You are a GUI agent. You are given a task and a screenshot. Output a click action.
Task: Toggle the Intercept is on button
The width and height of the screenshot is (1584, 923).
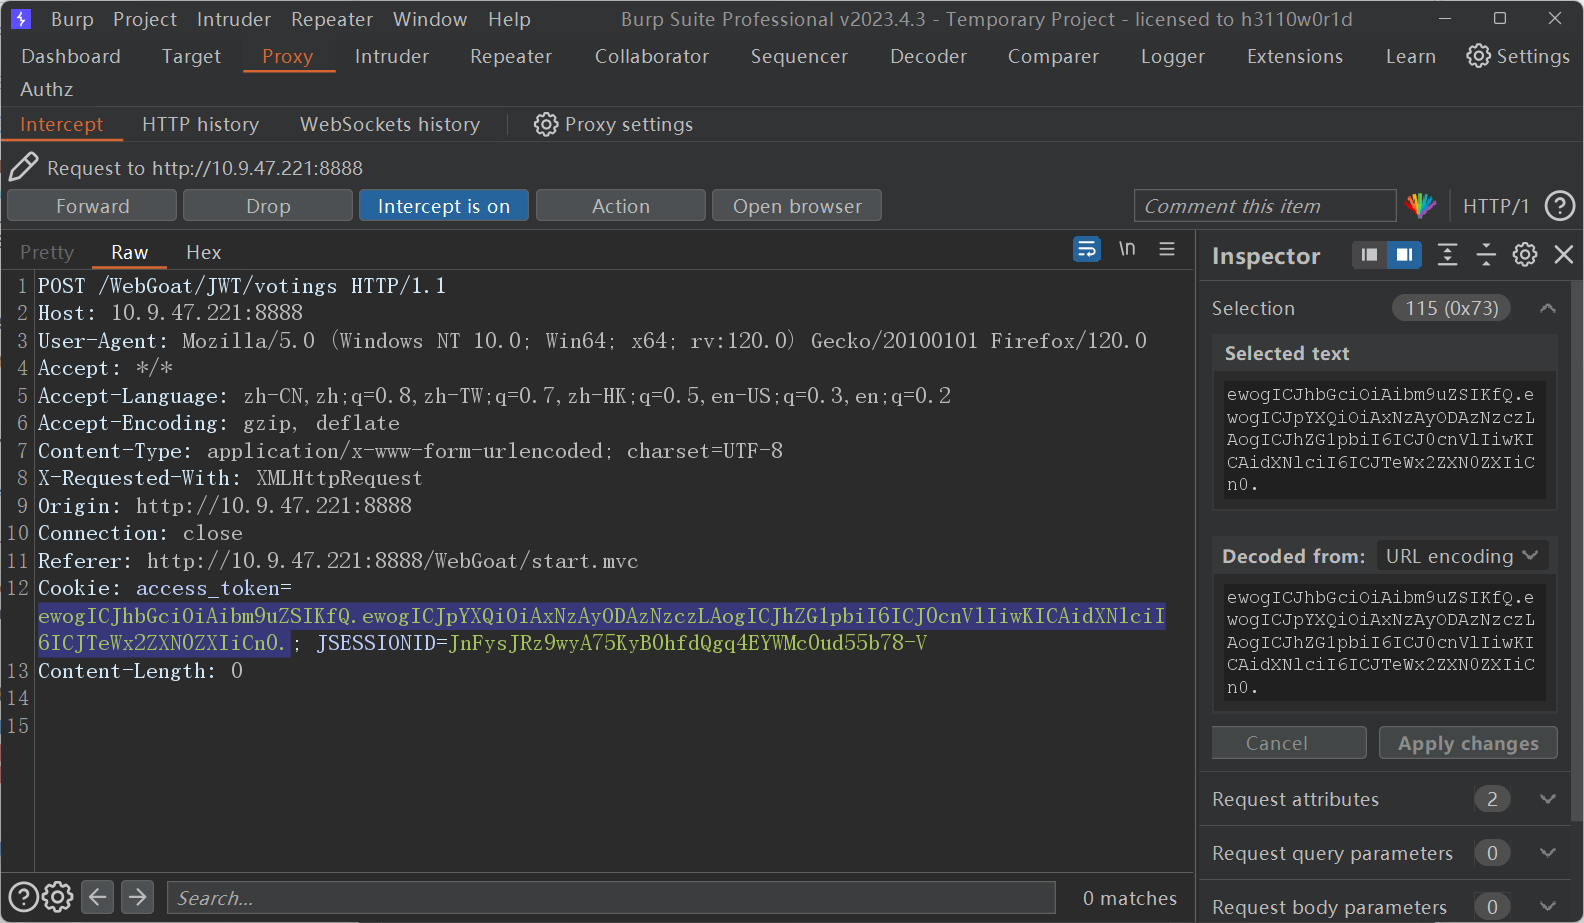click(x=444, y=206)
